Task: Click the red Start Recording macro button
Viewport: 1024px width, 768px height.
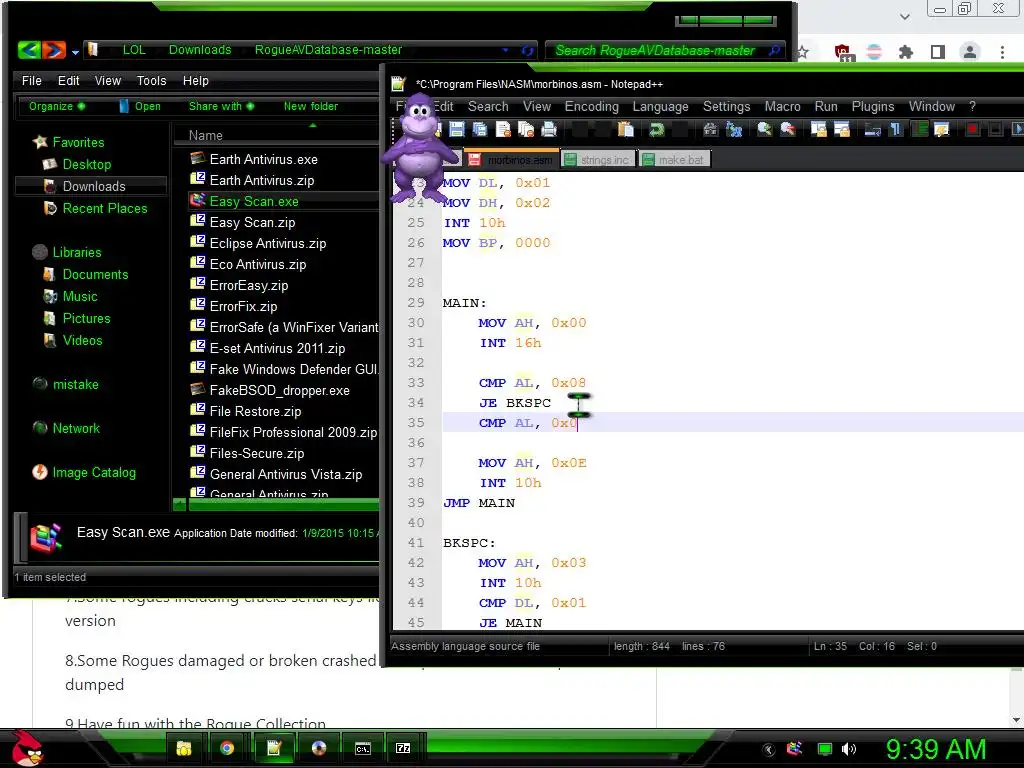Action: coord(972,129)
